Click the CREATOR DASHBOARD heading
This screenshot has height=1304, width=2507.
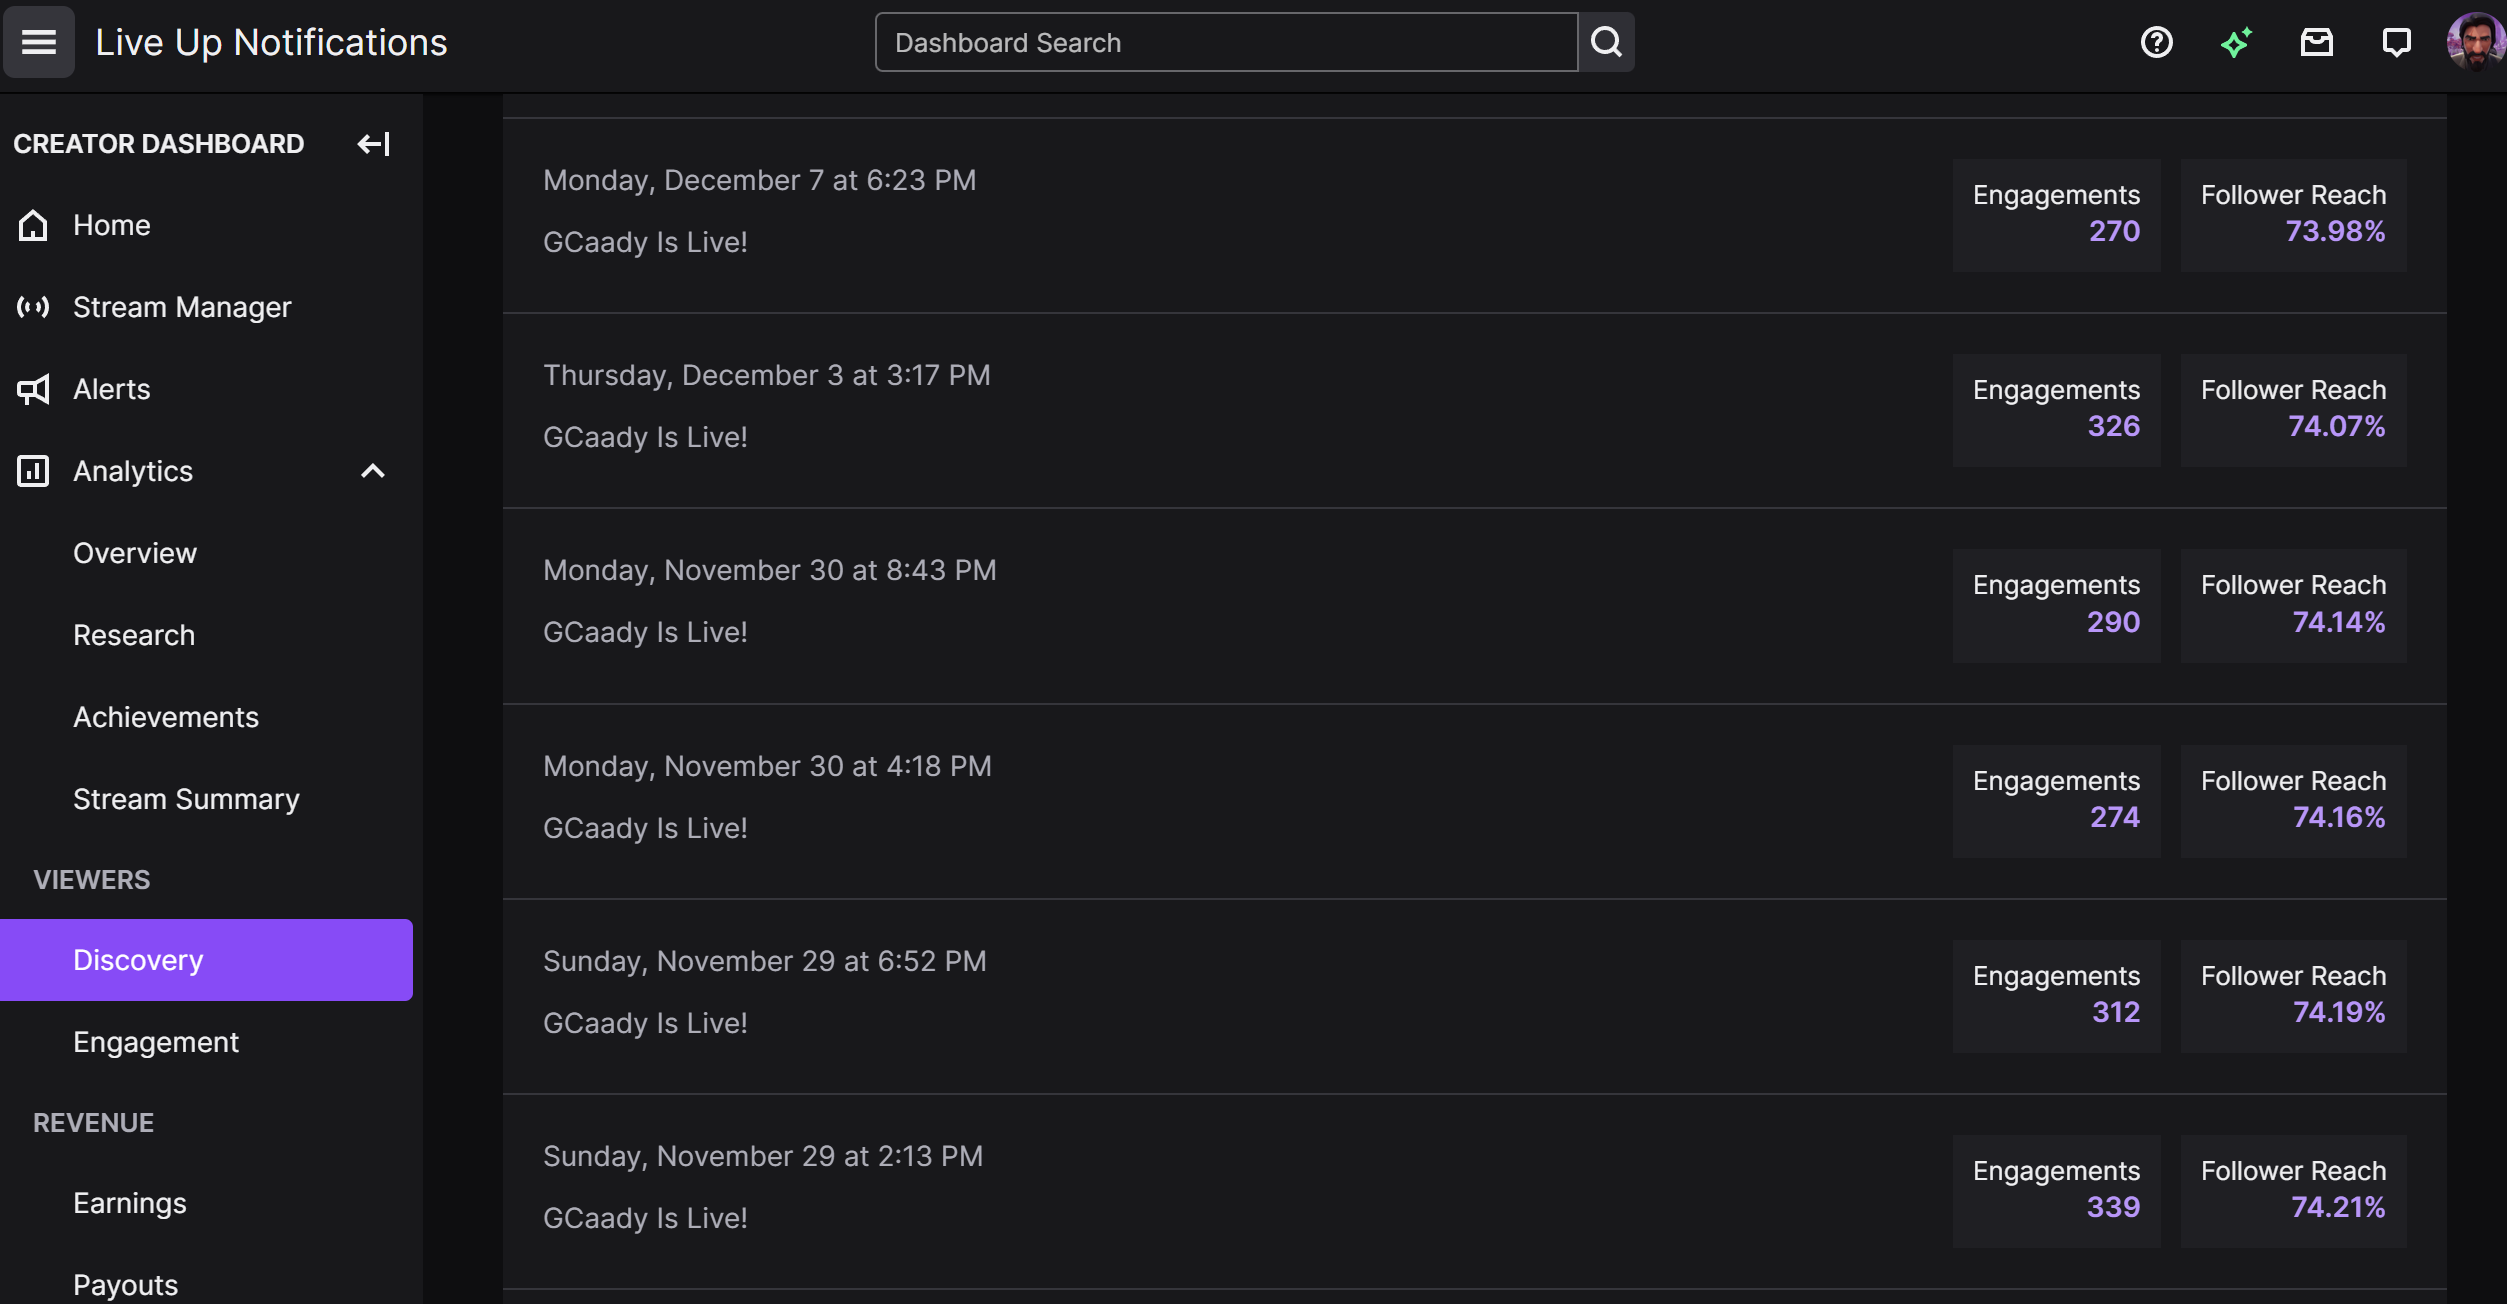coord(158,144)
